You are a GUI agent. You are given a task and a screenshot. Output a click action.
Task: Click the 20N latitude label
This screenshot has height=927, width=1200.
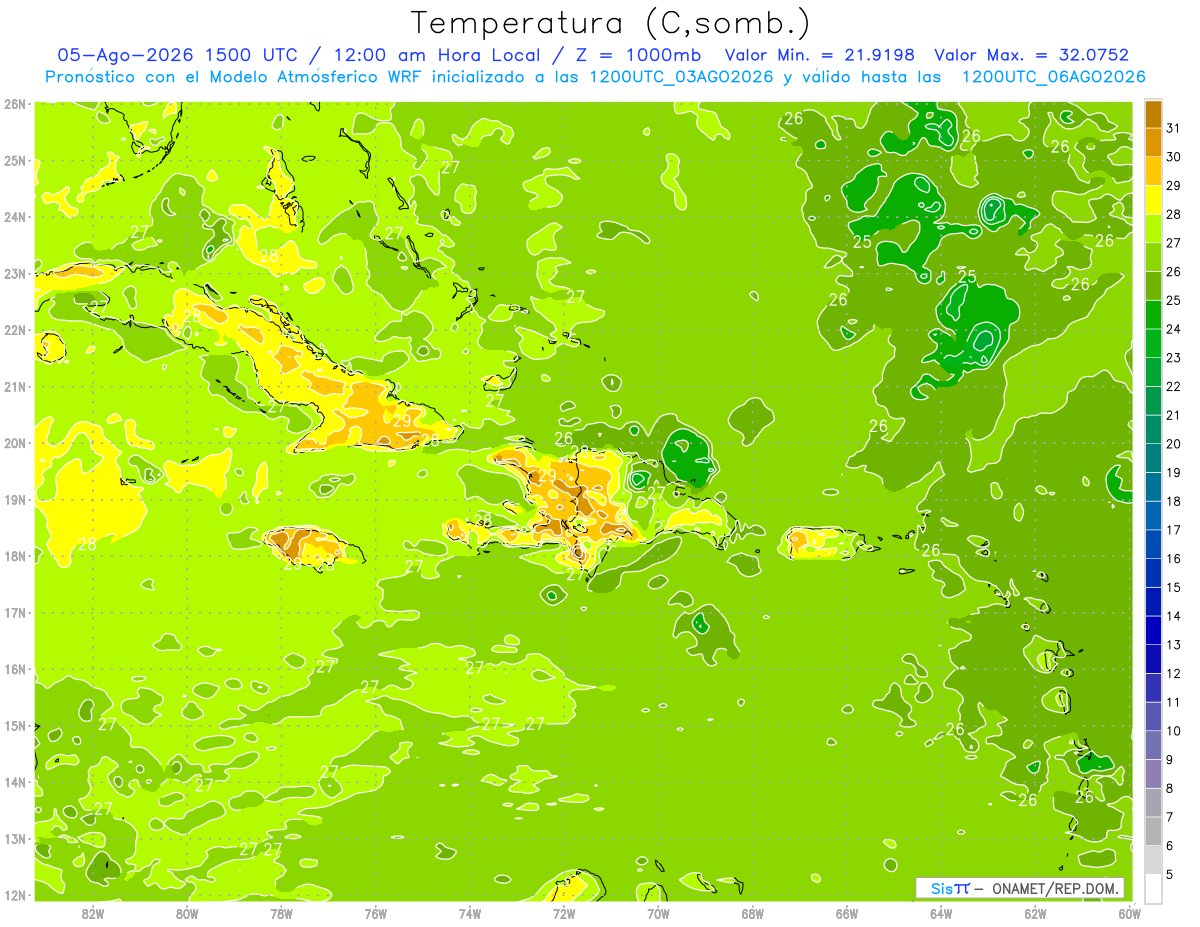click(15, 443)
